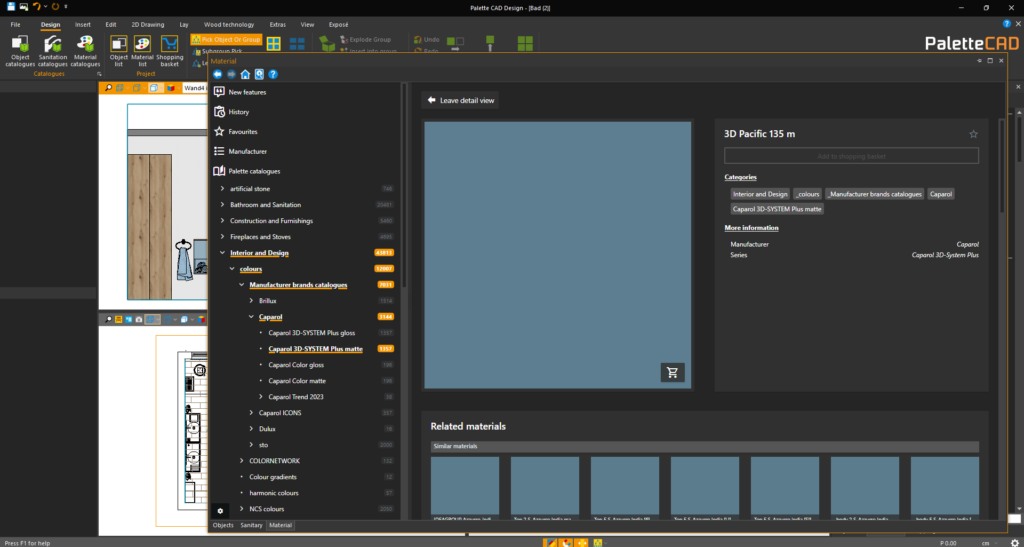Viewport: 1024px width, 547px height.
Task: Go to Material panel home
Action: tap(245, 74)
